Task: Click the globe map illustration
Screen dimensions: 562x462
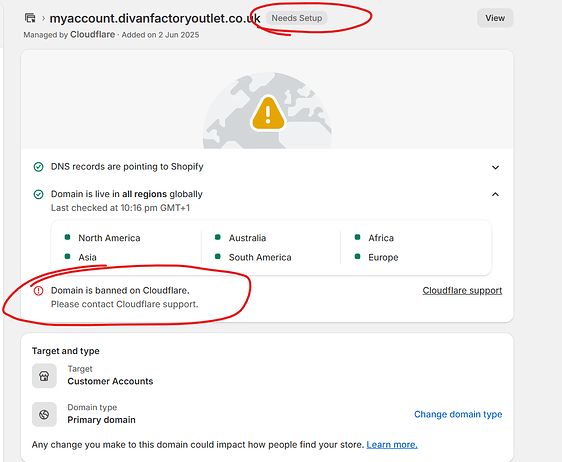Action: (x=267, y=110)
